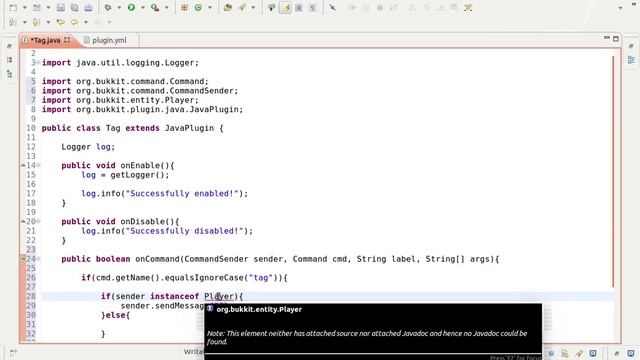Click the Last Edit Location icon
640x360 pixels.
(60, 22)
